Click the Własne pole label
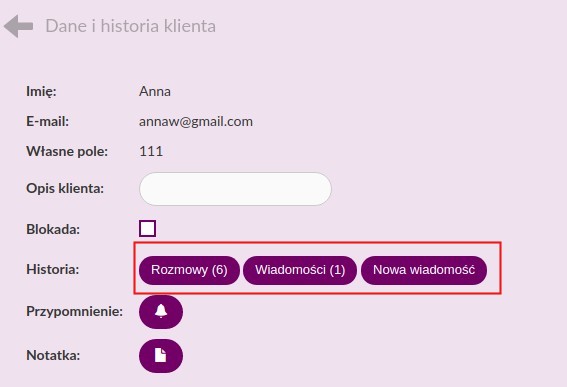The height and width of the screenshot is (387, 567). [x=67, y=152]
